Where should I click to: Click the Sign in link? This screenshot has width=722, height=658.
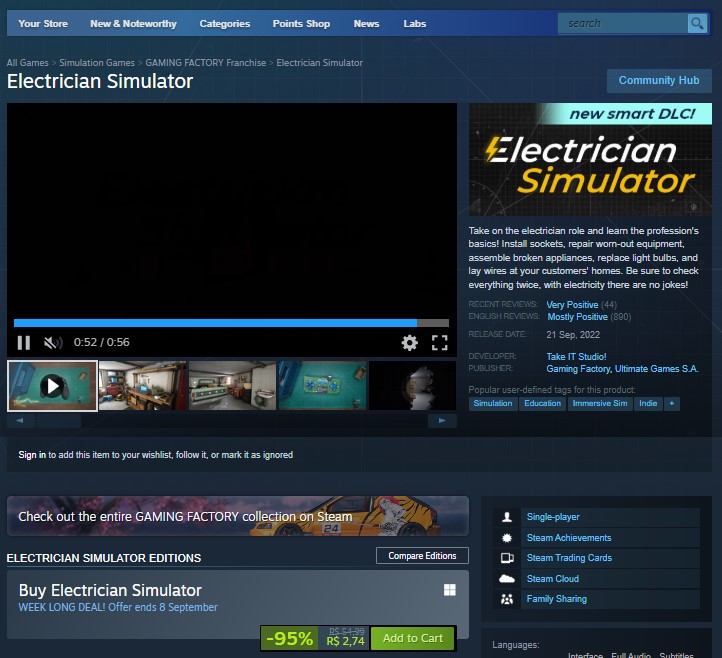coord(32,455)
